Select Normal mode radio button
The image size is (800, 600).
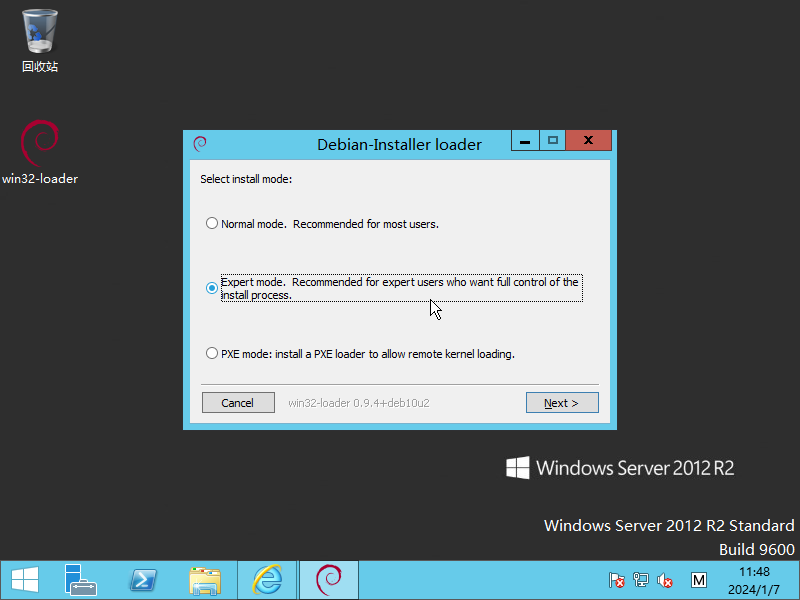[212, 223]
